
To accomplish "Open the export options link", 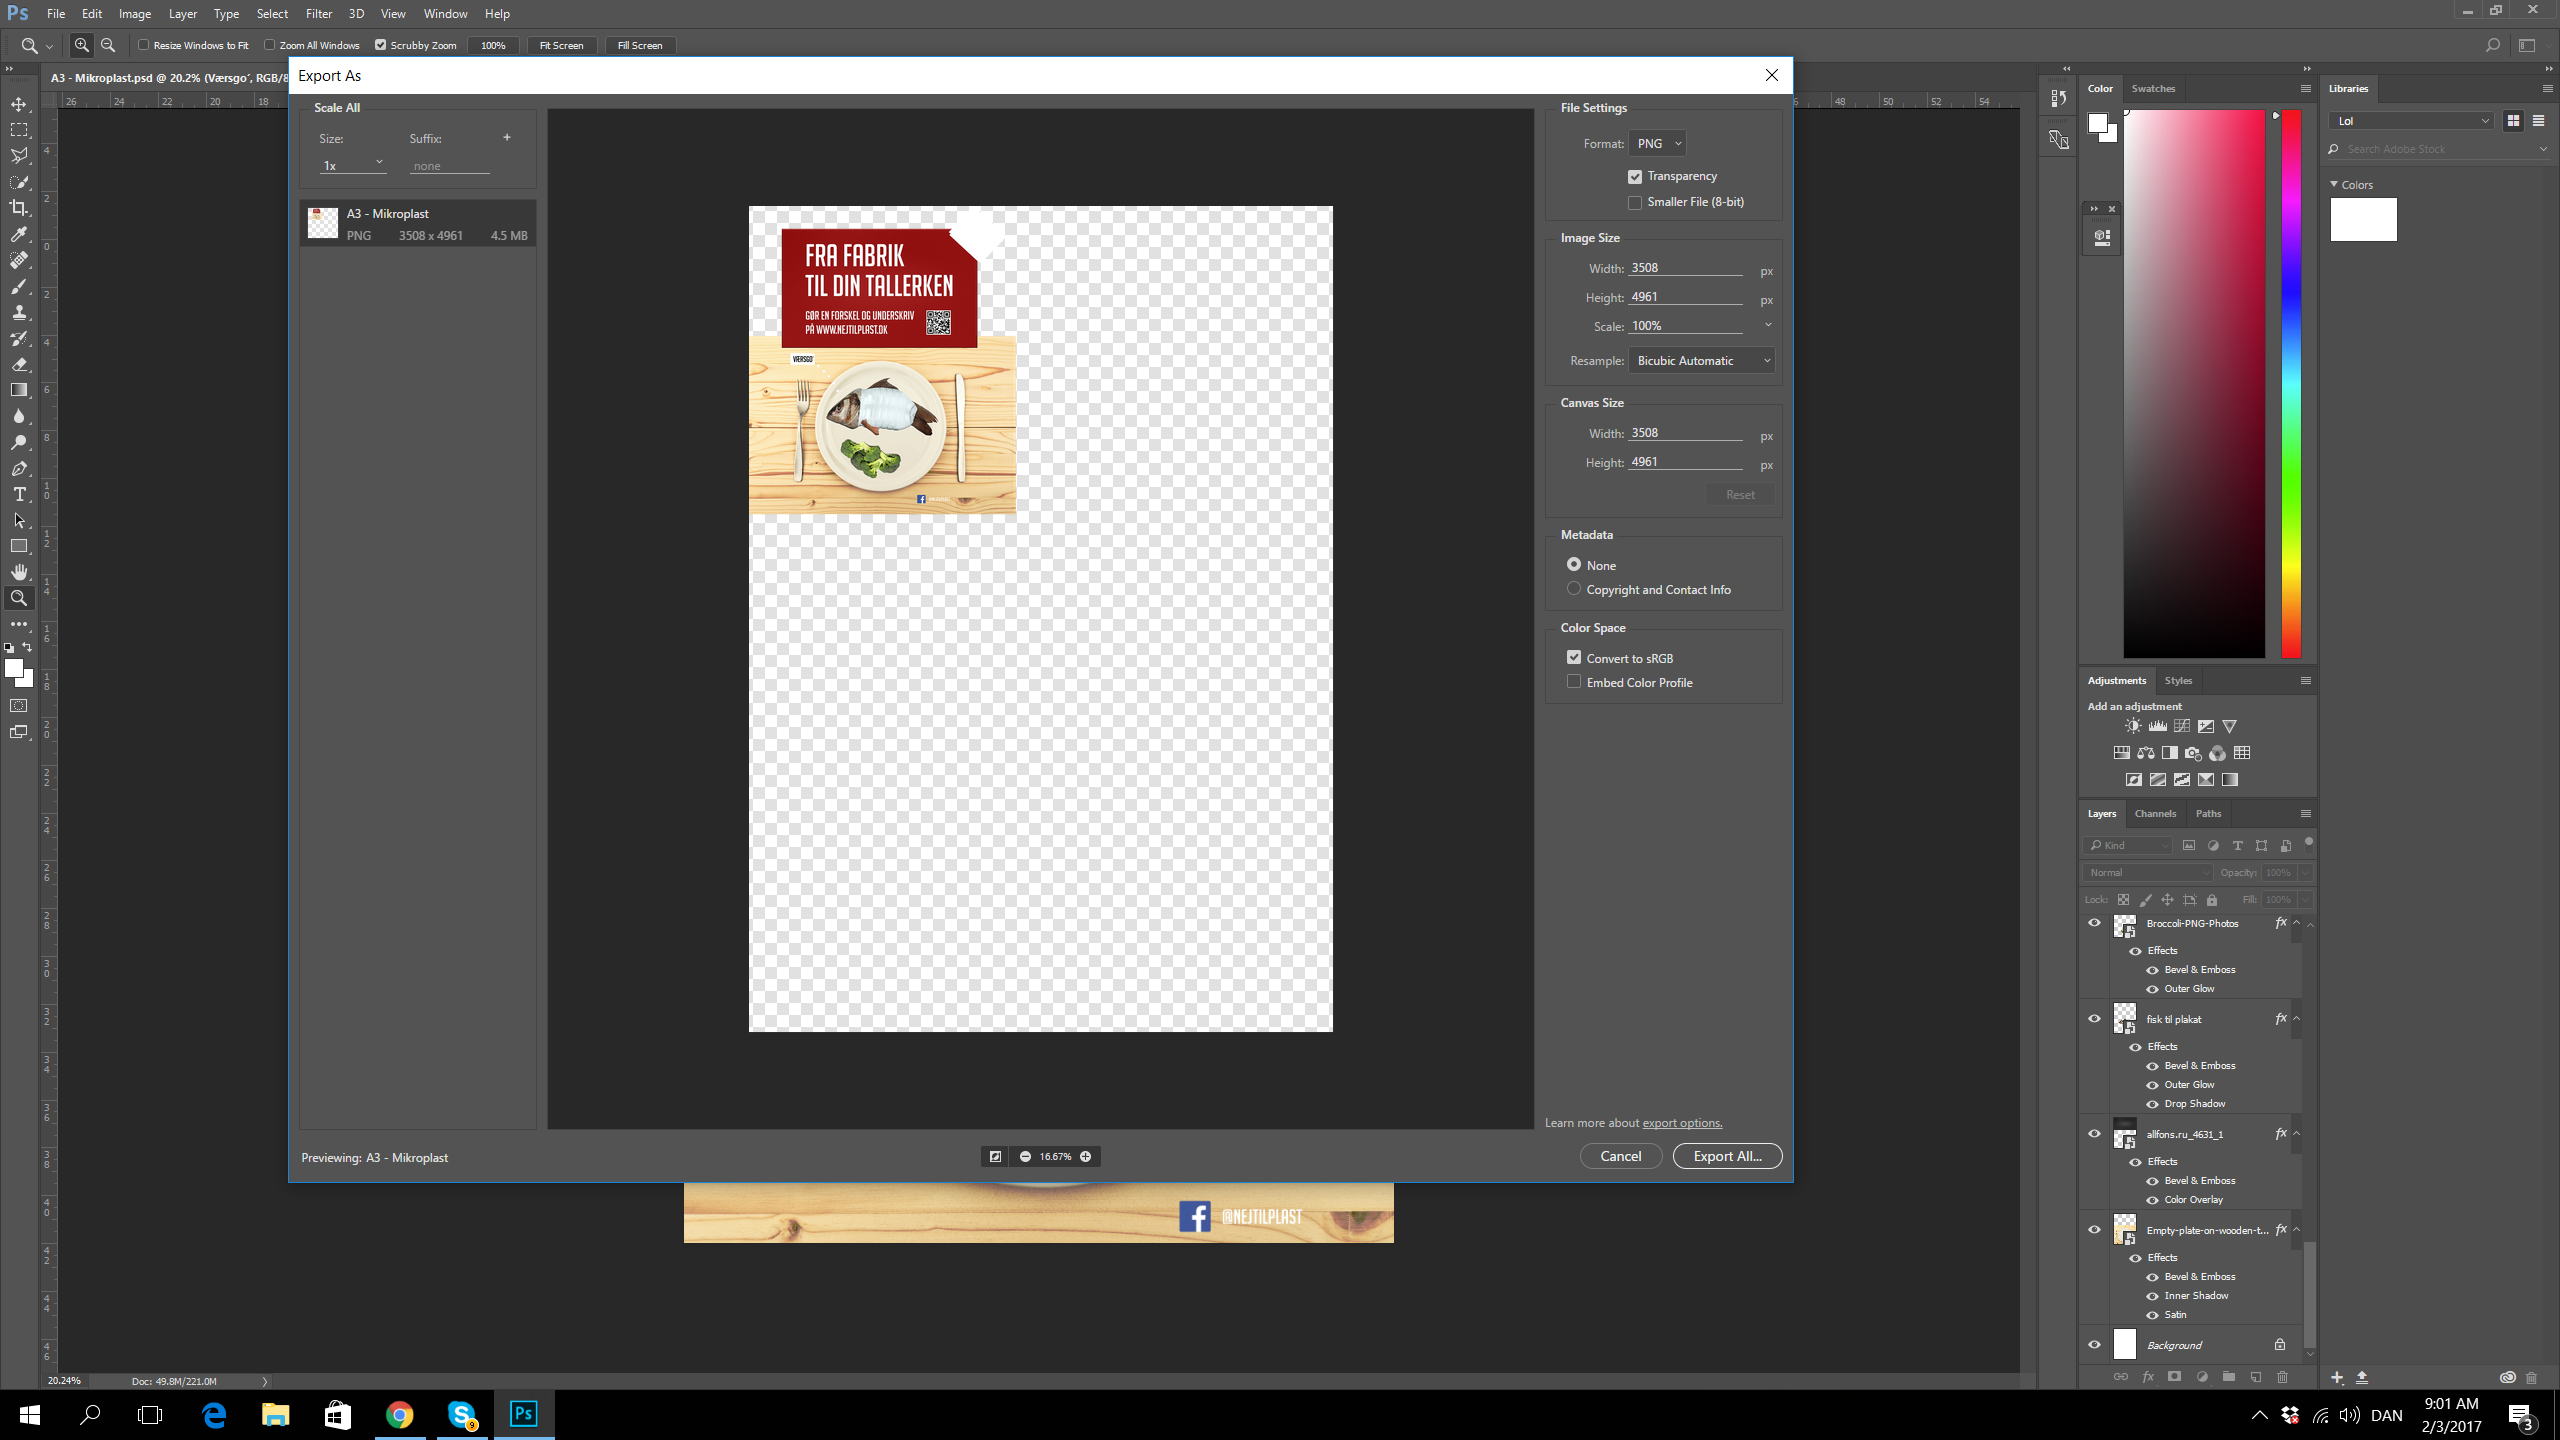I will (x=1682, y=1122).
